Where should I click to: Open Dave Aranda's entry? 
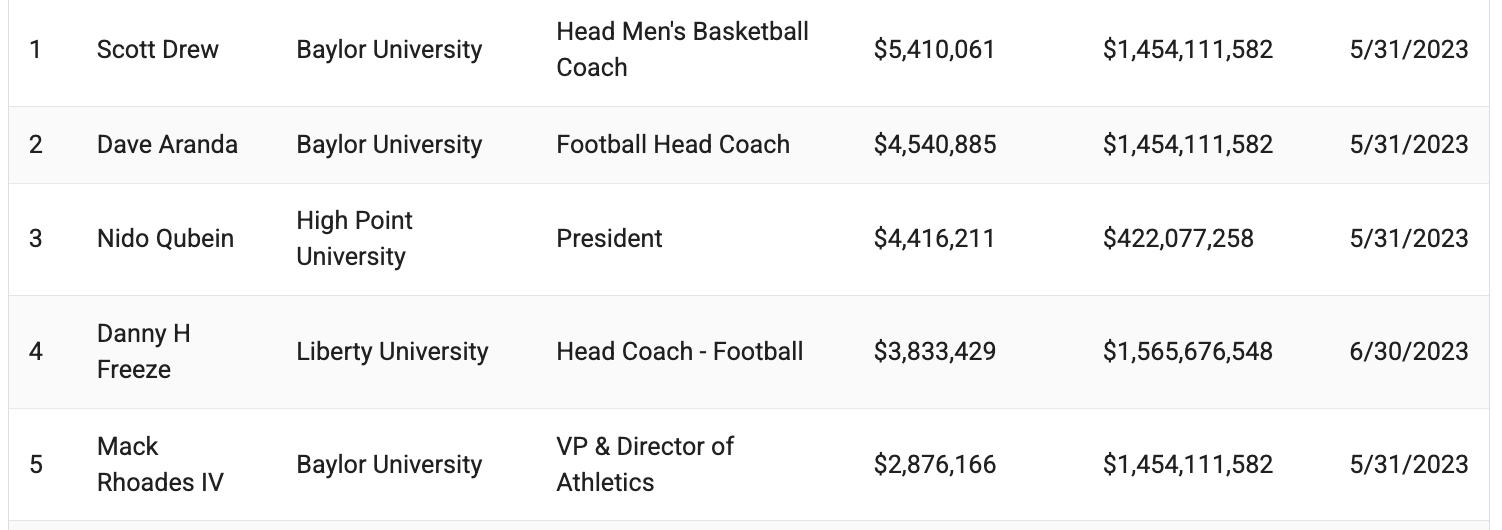167,145
